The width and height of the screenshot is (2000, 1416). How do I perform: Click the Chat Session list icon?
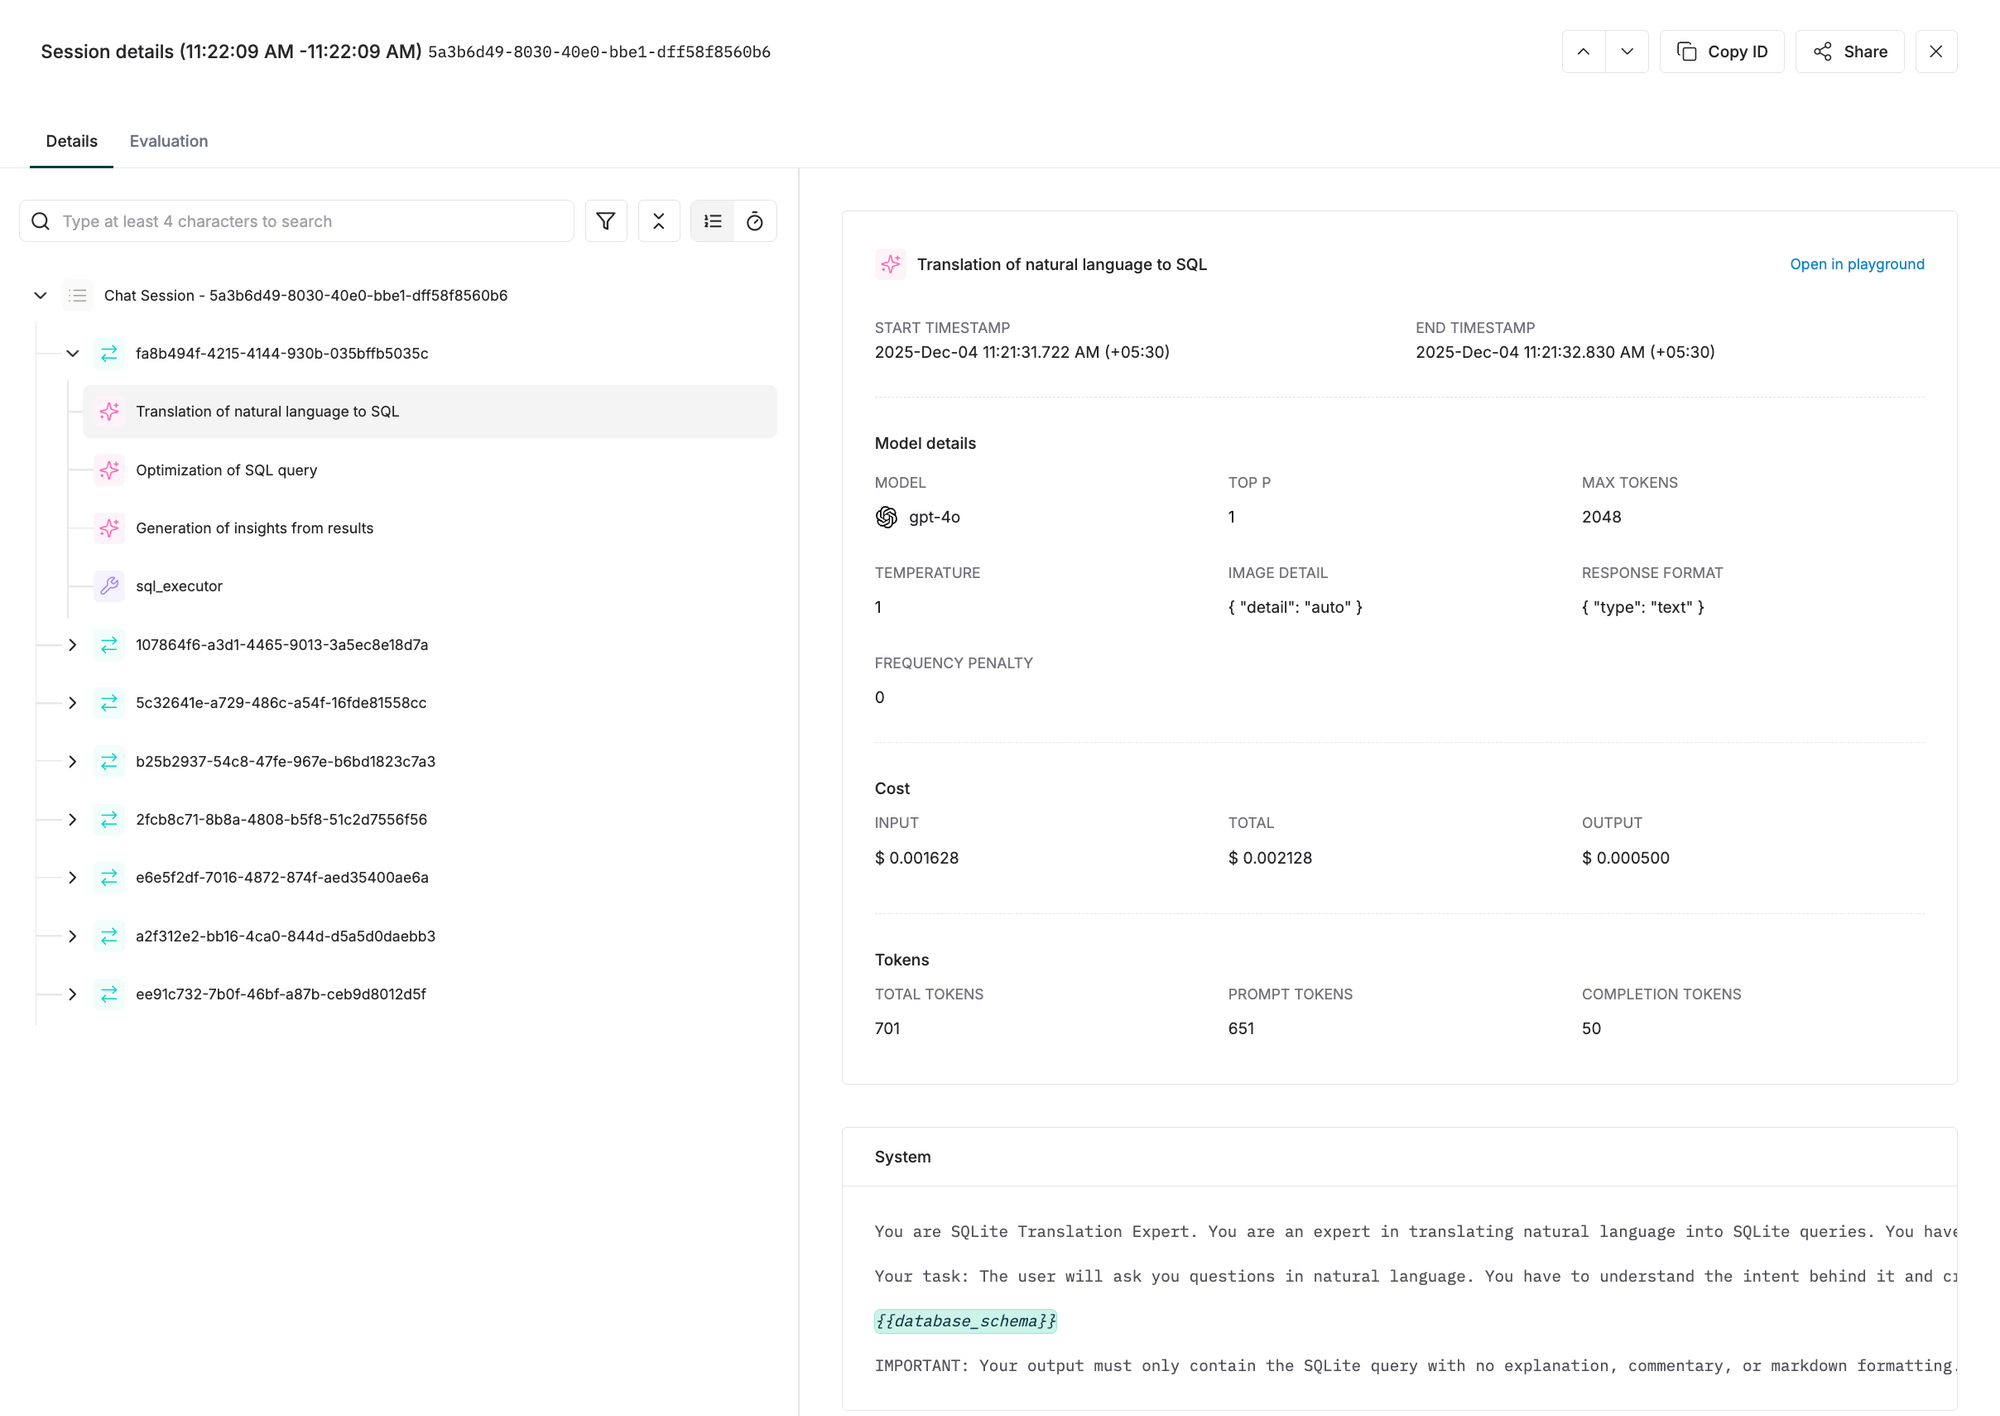point(78,296)
